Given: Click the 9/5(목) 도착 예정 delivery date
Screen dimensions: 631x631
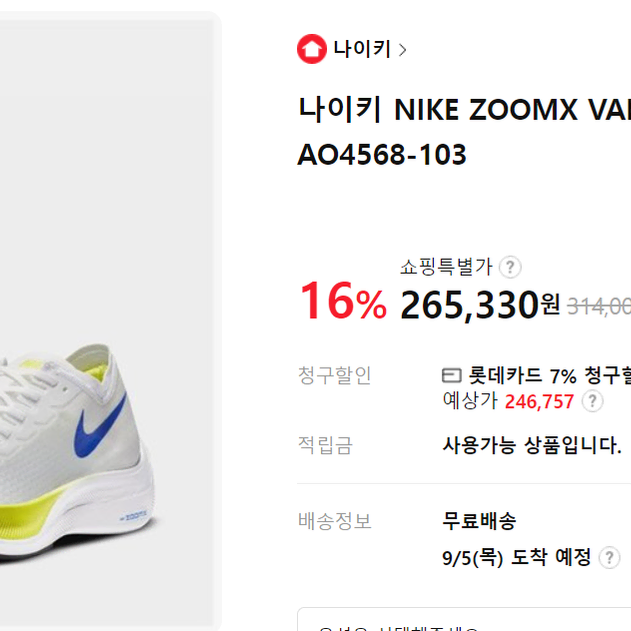Looking at the screenshot, I should (516, 558).
